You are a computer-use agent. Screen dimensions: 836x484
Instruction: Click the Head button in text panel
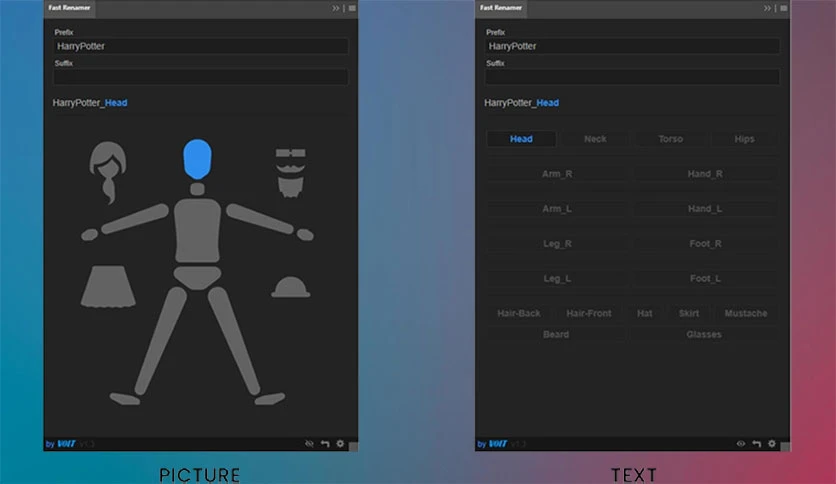(x=521, y=139)
